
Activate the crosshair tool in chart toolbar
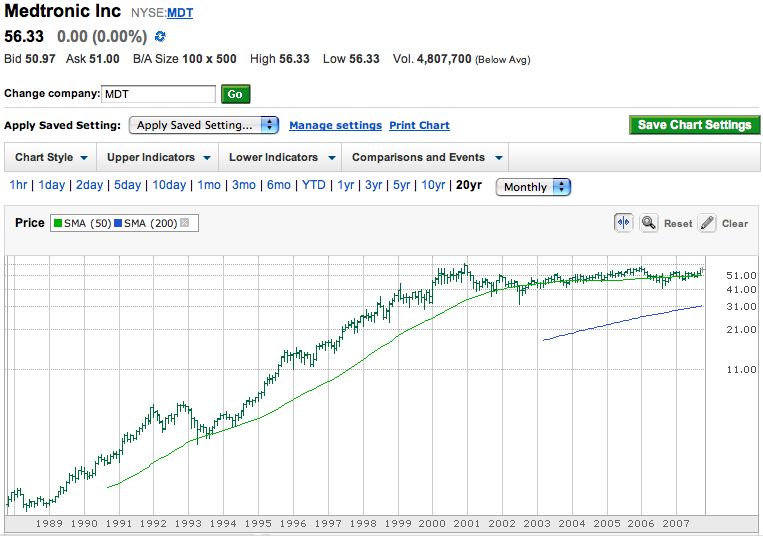coord(623,223)
